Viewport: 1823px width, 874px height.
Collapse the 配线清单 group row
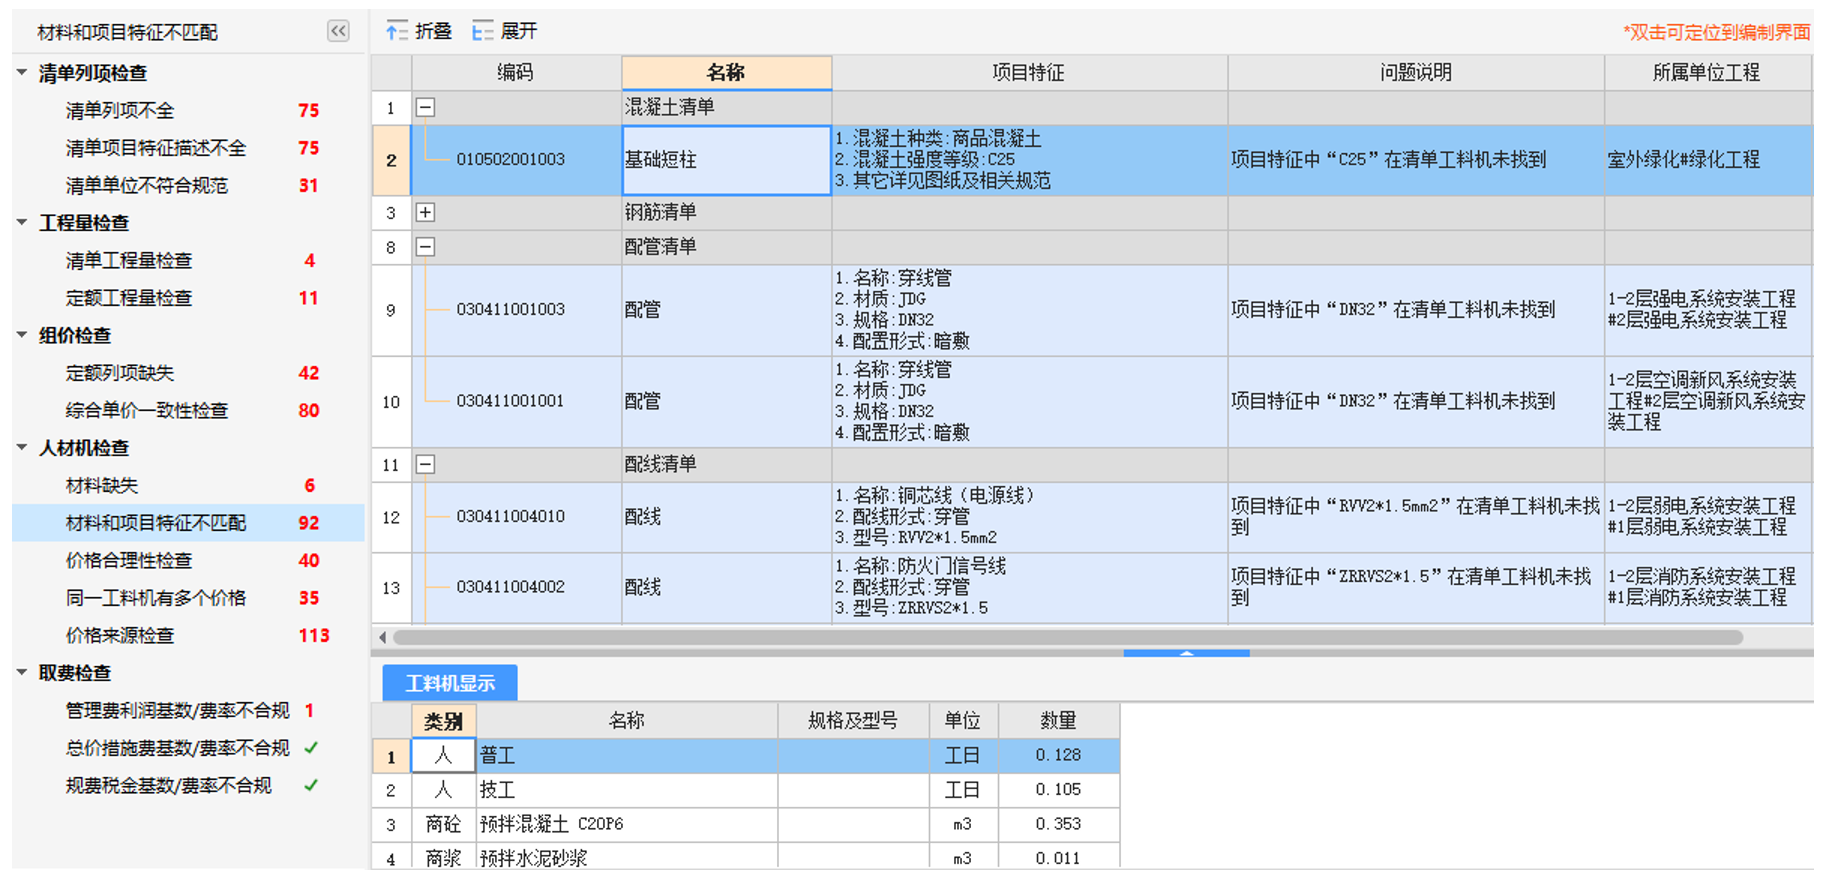pos(425,464)
